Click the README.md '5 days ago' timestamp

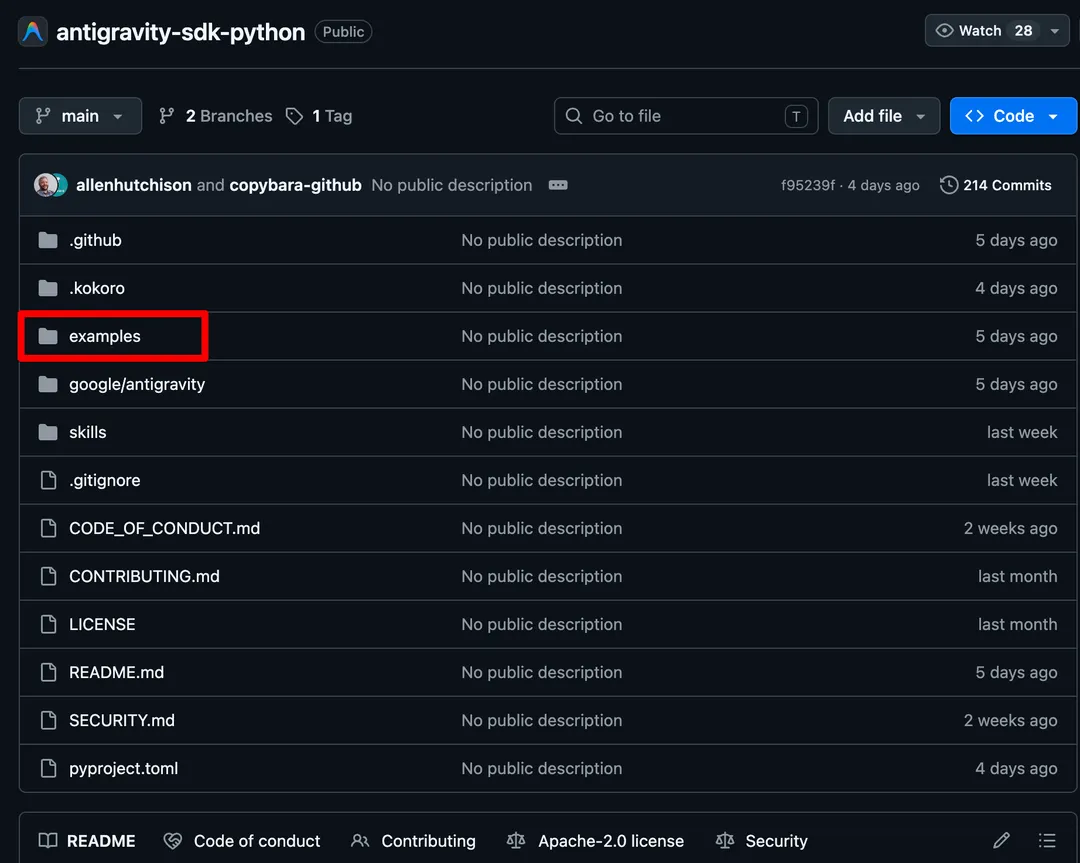tap(1016, 672)
